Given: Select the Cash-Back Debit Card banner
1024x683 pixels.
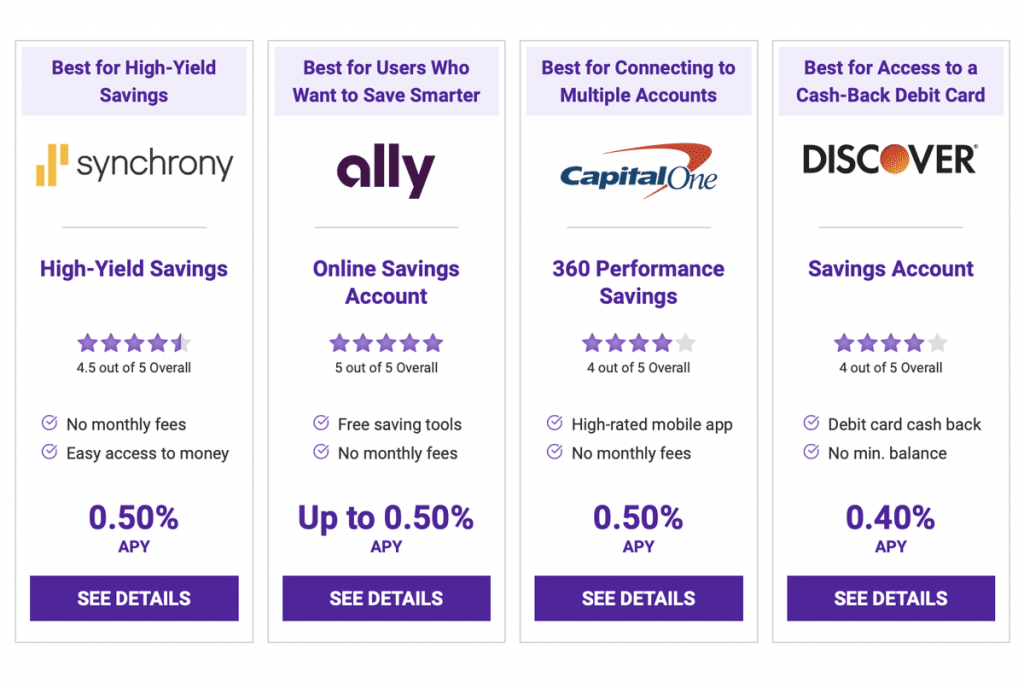Looking at the screenshot, I should click(890, 81).
